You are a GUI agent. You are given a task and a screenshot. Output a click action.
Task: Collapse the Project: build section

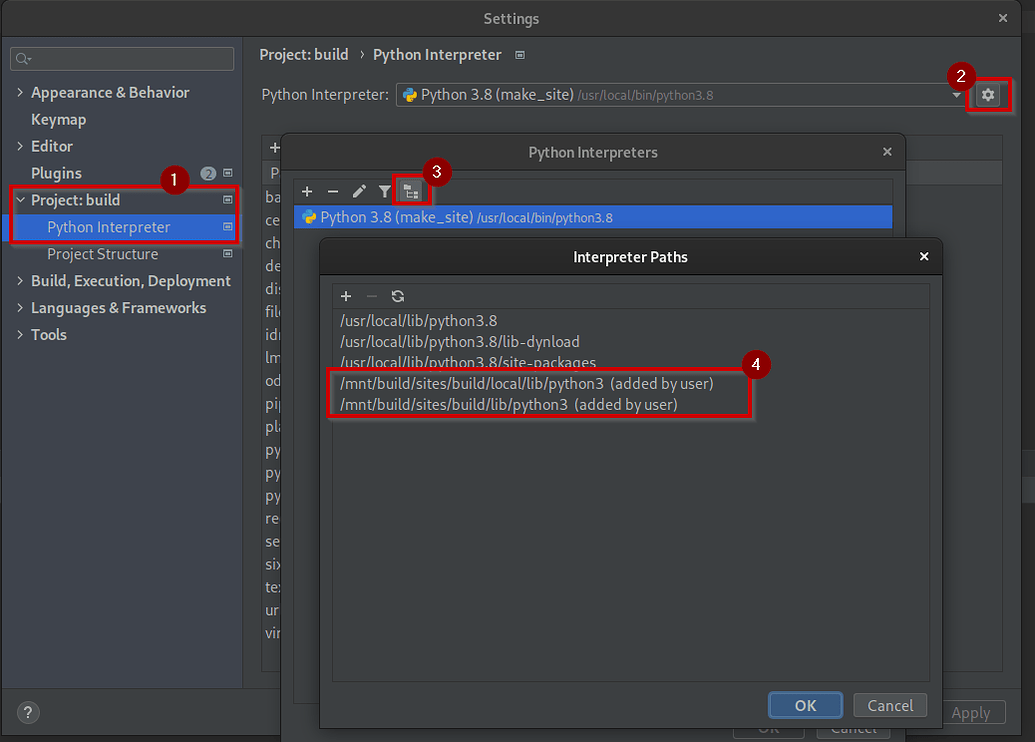click(x=20, y=200)
